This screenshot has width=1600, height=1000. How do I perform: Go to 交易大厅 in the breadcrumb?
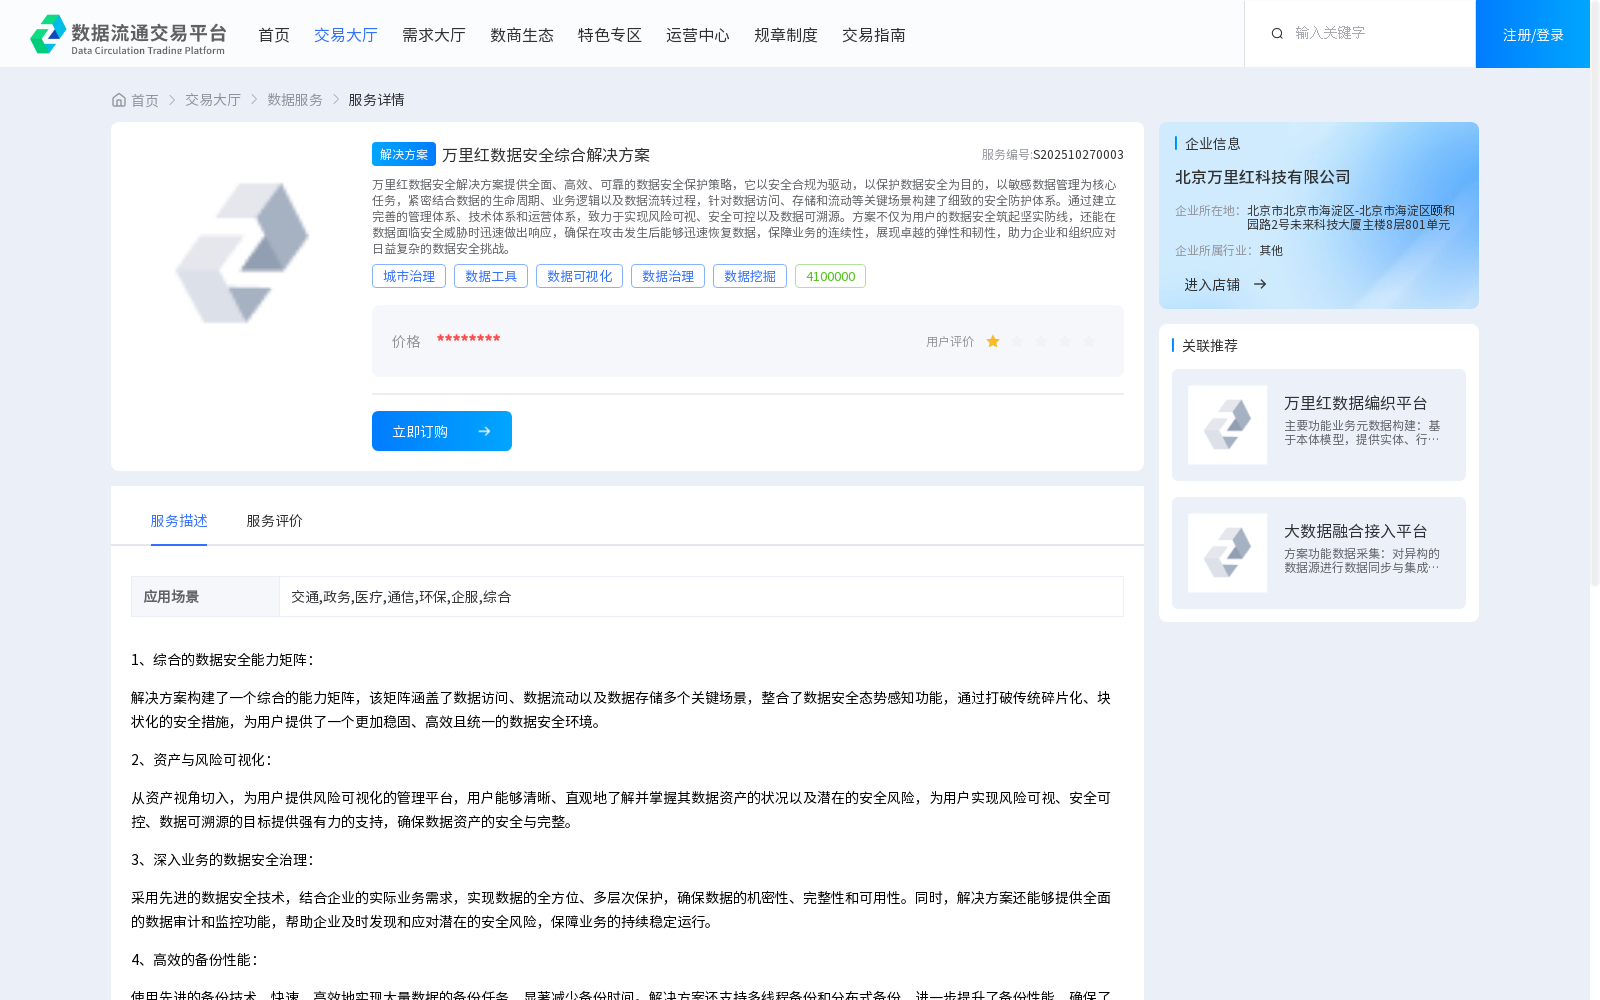213,100
